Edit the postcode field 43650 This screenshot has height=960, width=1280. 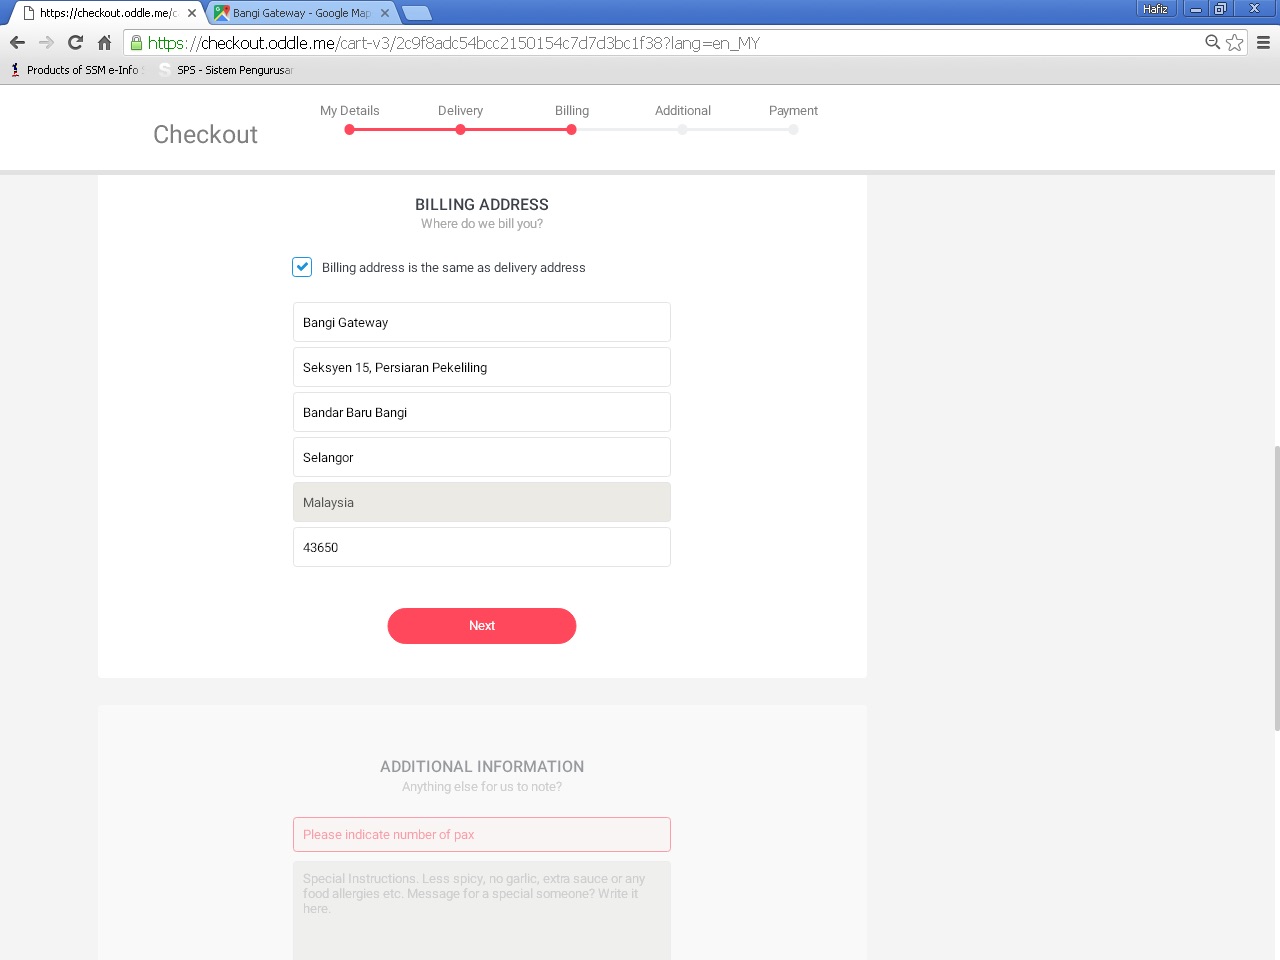[x=481, y=547]
